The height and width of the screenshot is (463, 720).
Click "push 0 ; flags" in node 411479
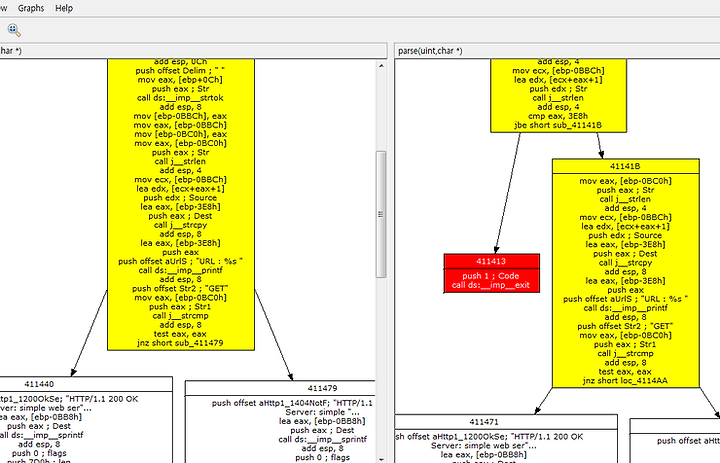pos(322,457)
